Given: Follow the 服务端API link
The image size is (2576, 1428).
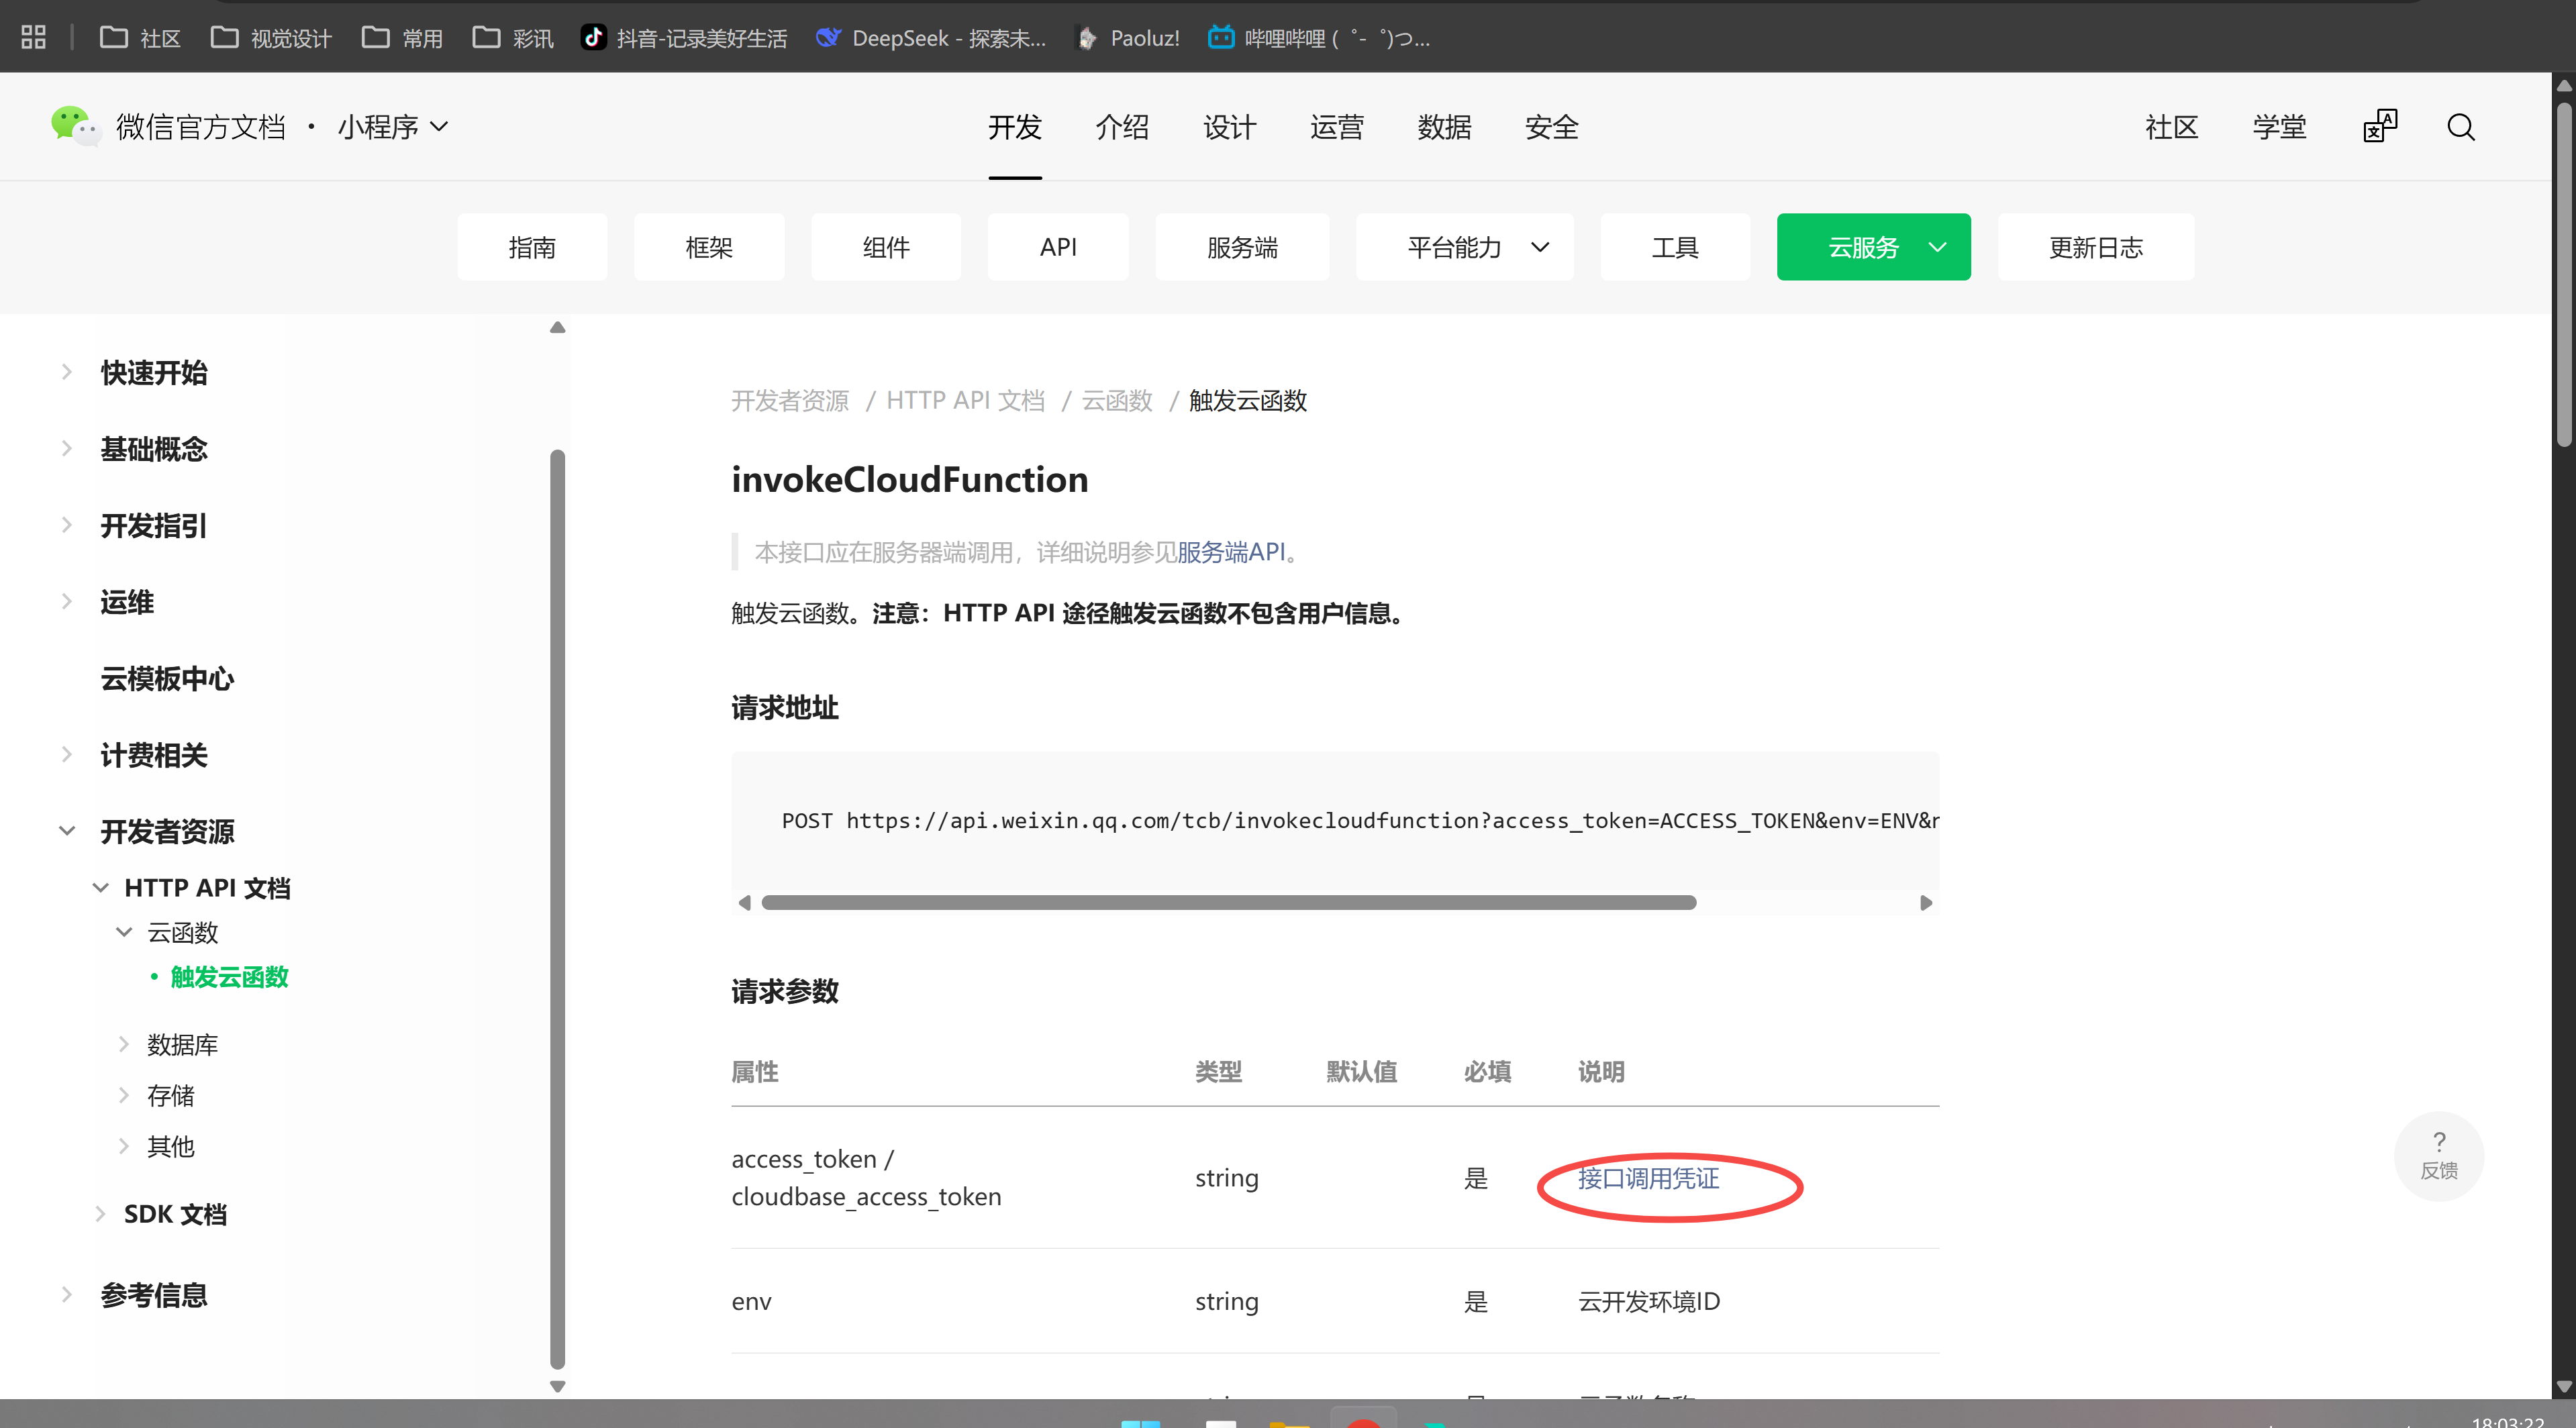Looking at the screenshot, I should point(1231,552).
